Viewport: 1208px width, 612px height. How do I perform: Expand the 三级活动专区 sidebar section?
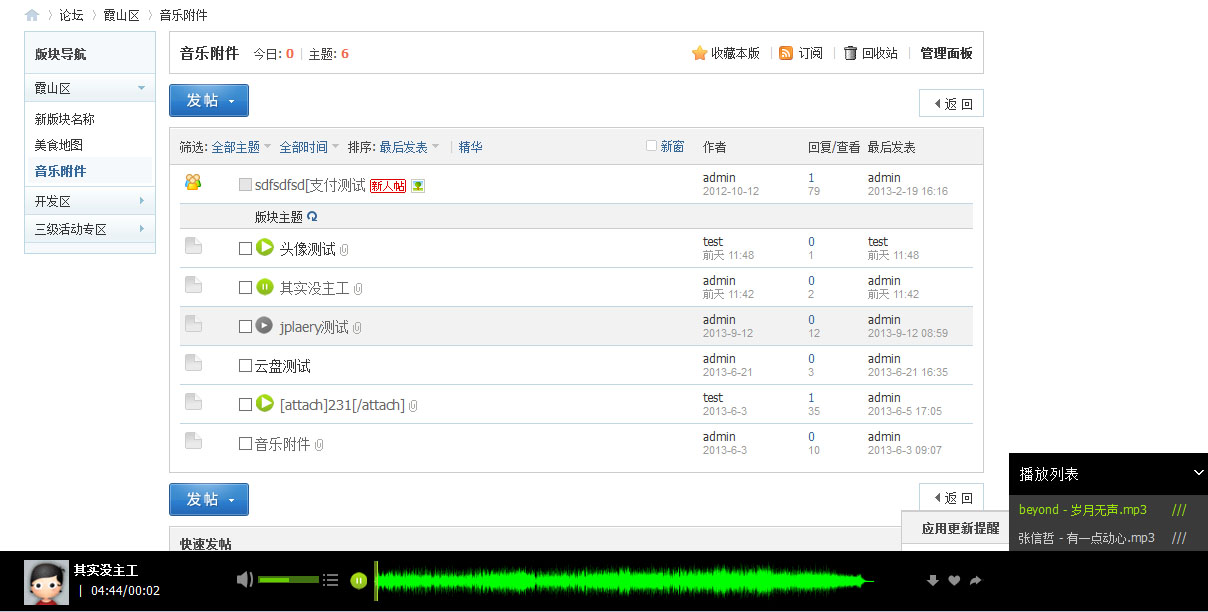pos(142,229)
